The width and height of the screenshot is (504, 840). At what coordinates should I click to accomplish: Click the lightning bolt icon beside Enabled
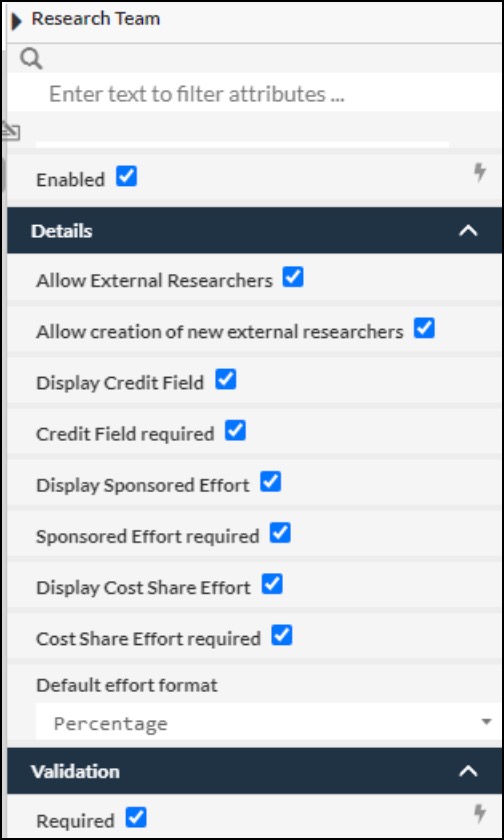(480, 173)
